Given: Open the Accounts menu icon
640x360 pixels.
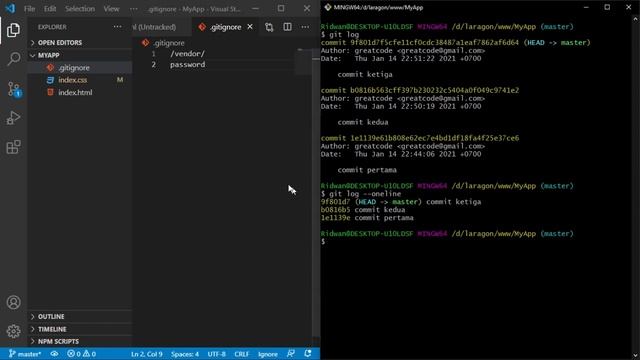Looking at the screenshot, I should (13, 302).
